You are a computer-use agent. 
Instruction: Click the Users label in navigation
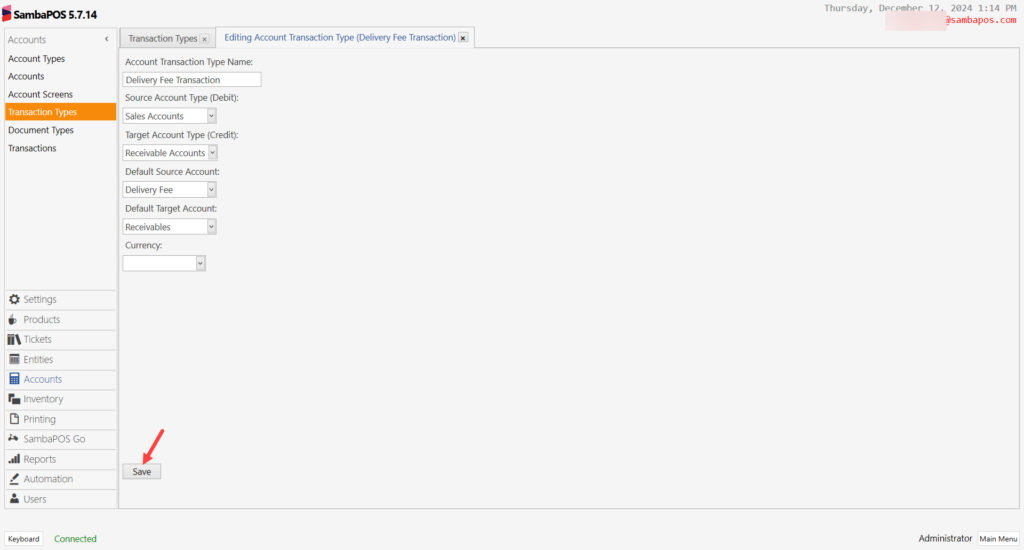click(x=35, y=499)
